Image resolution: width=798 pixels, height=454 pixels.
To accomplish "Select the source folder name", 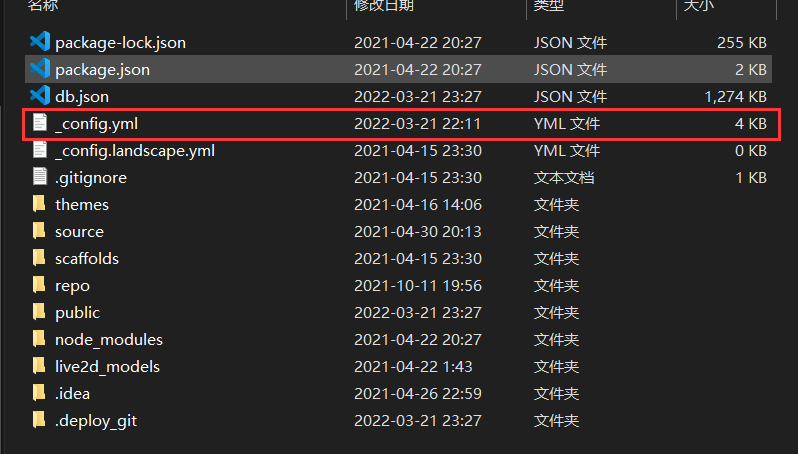I will coord(80,232).
